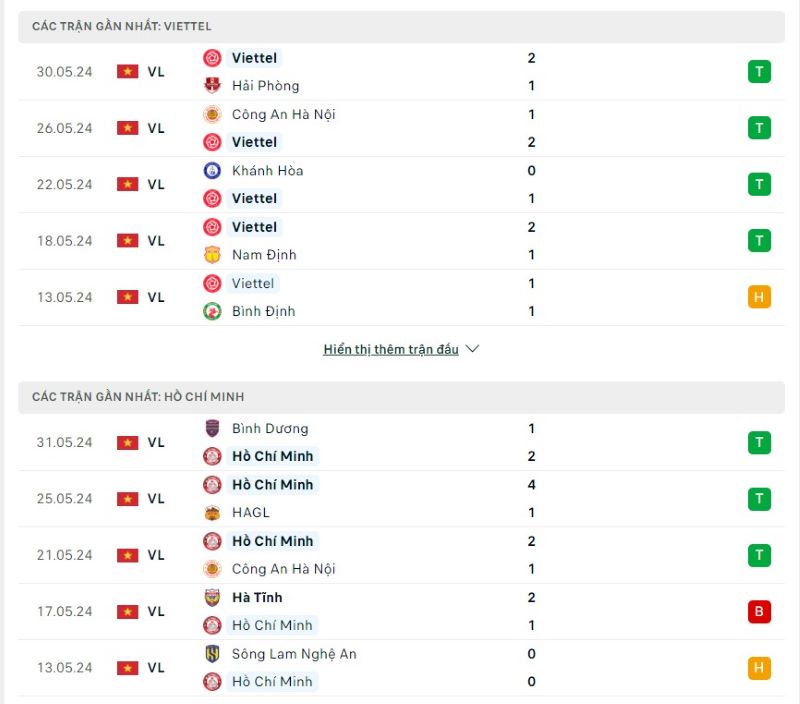Click the HAGL team logo icon
The image size is (800, 704).
pyautogui.click(x=212, y=512)
